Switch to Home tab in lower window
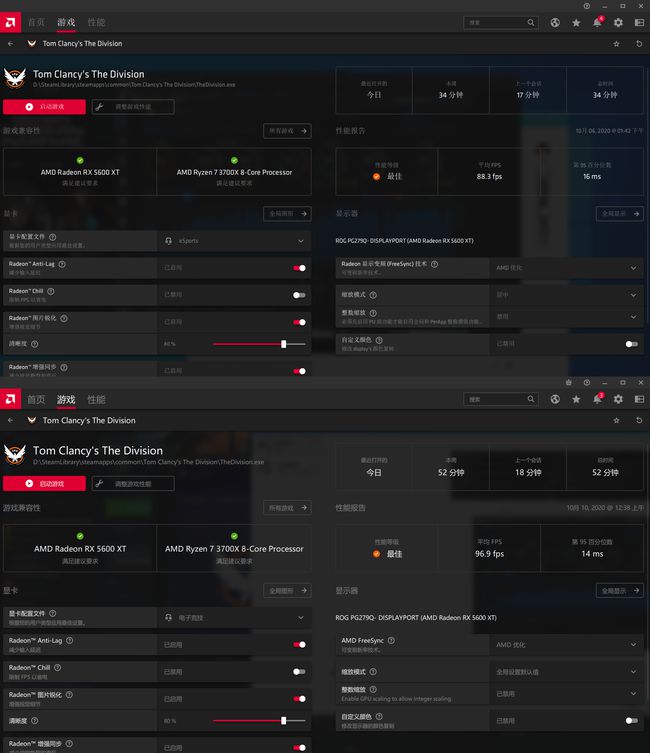The width and height of the screenshot is (650, 753). tap(36, 399)
